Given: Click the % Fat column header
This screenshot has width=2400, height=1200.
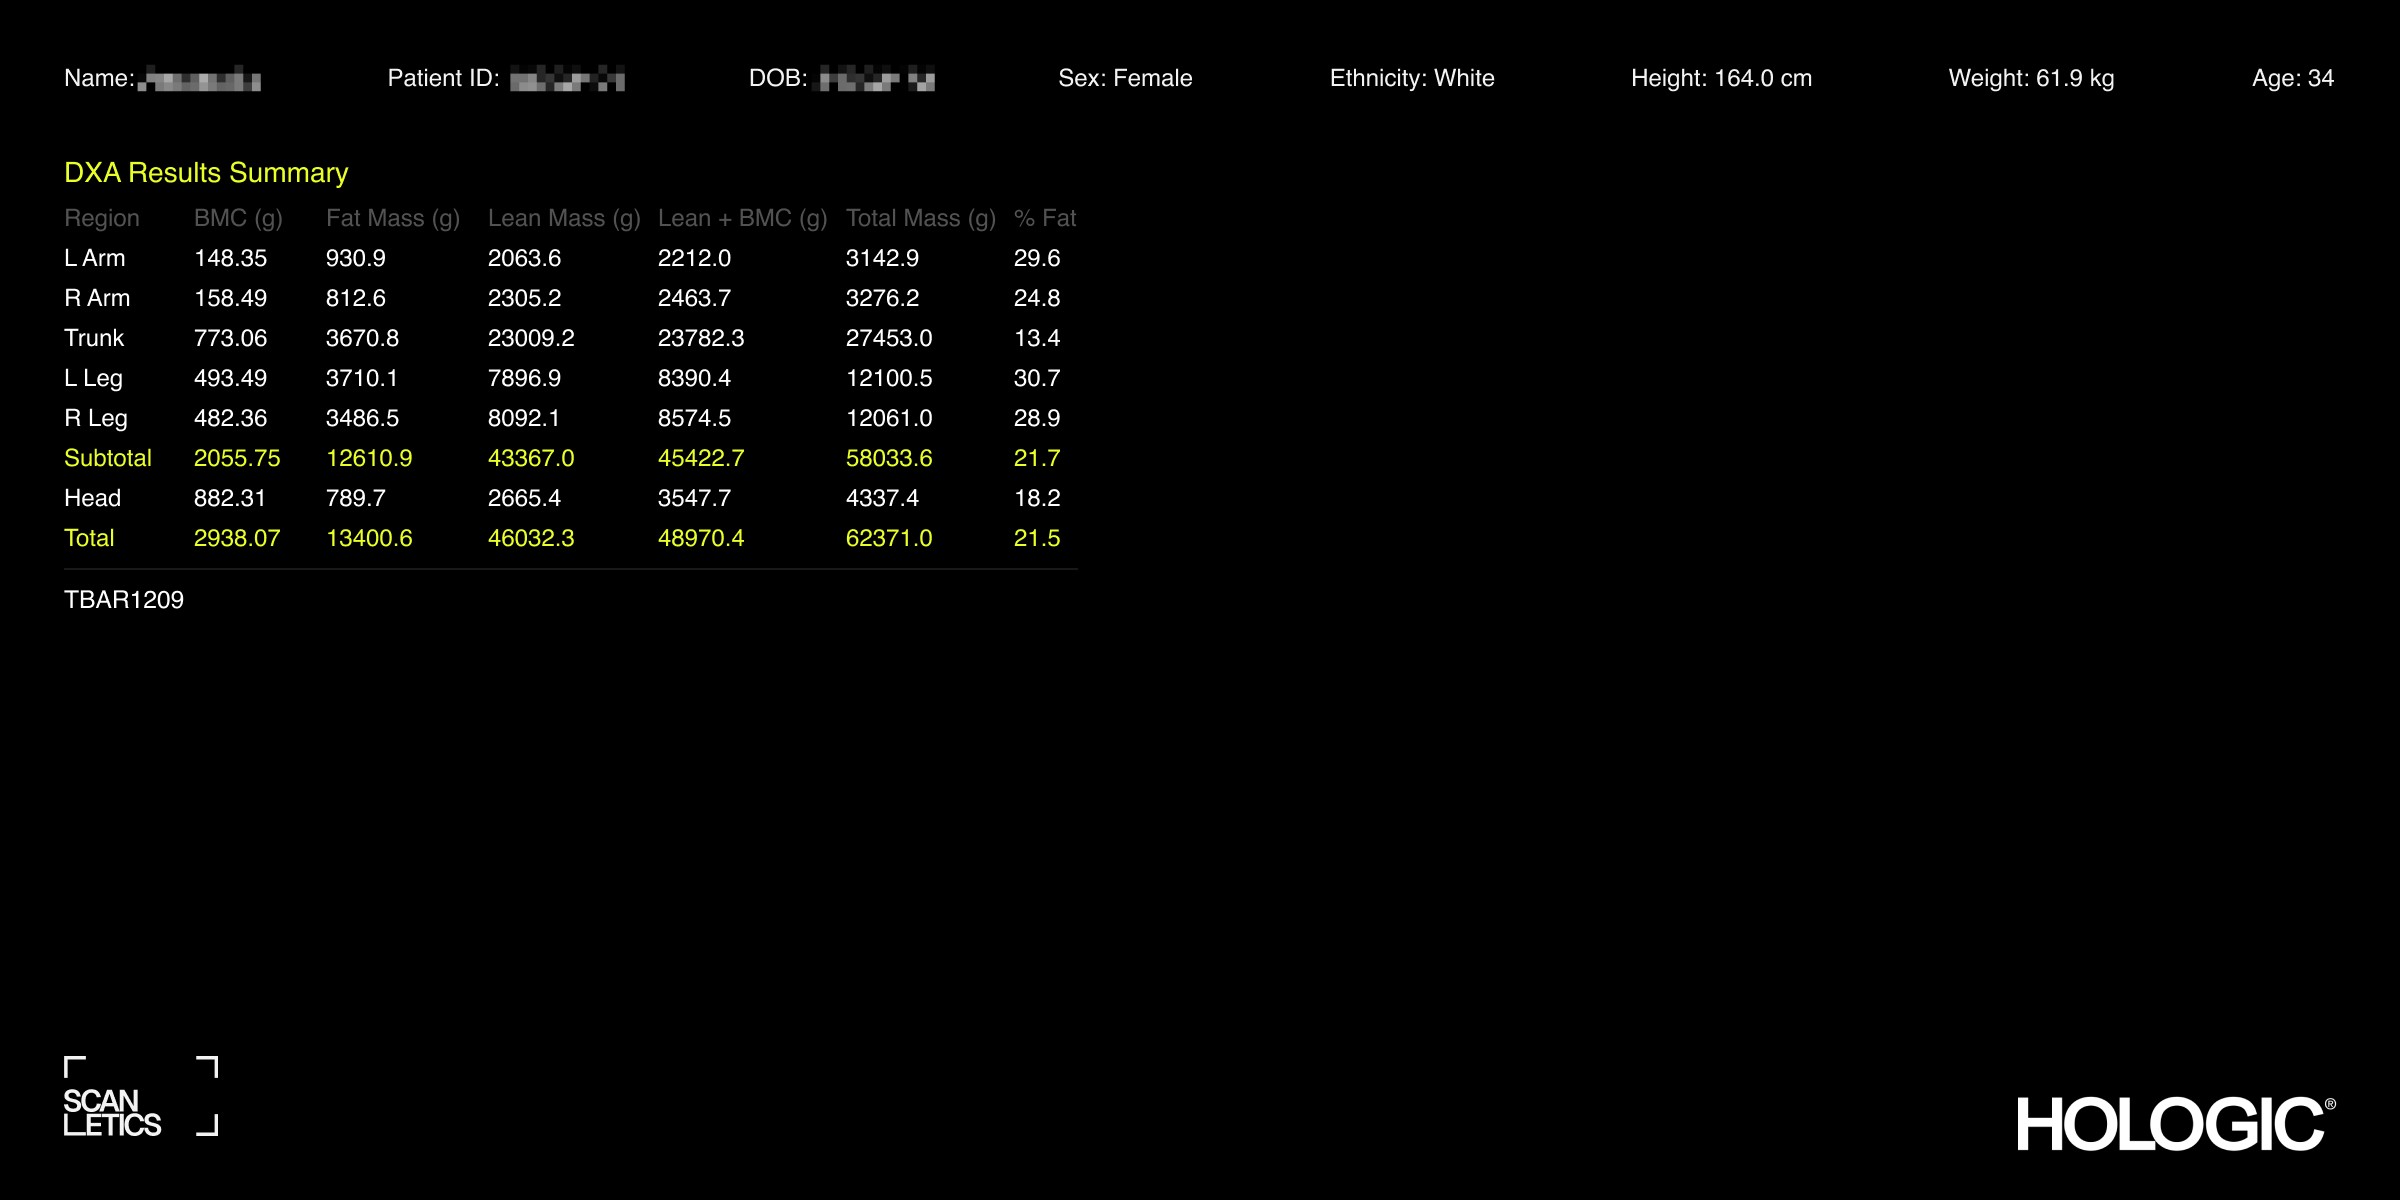Looking at the screenshot, I should pyautogui.click(x=1044, y=218).
